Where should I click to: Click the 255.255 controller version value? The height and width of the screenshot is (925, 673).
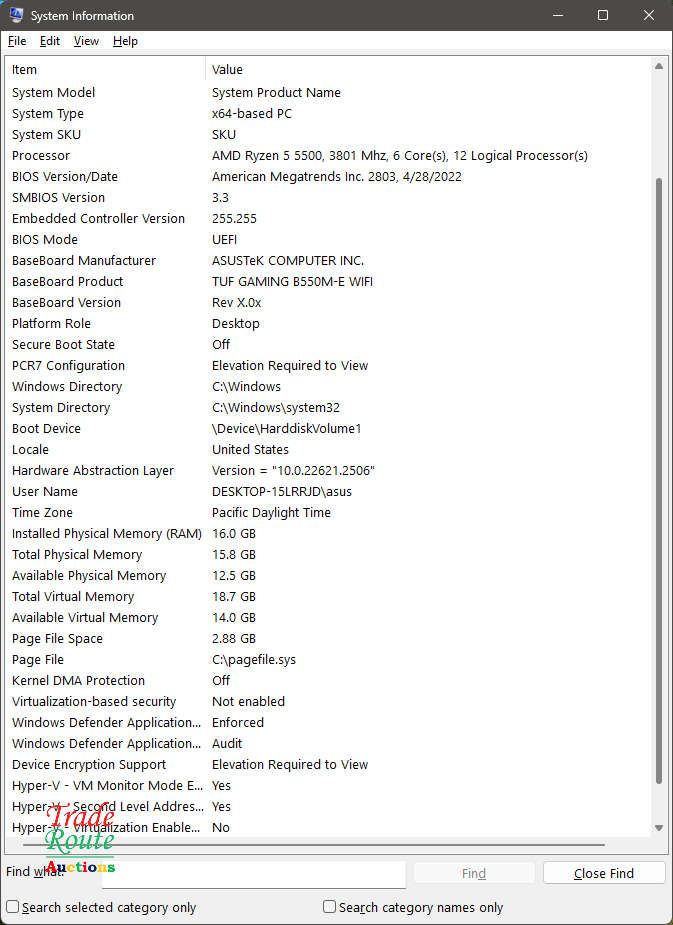coord(234,218)
